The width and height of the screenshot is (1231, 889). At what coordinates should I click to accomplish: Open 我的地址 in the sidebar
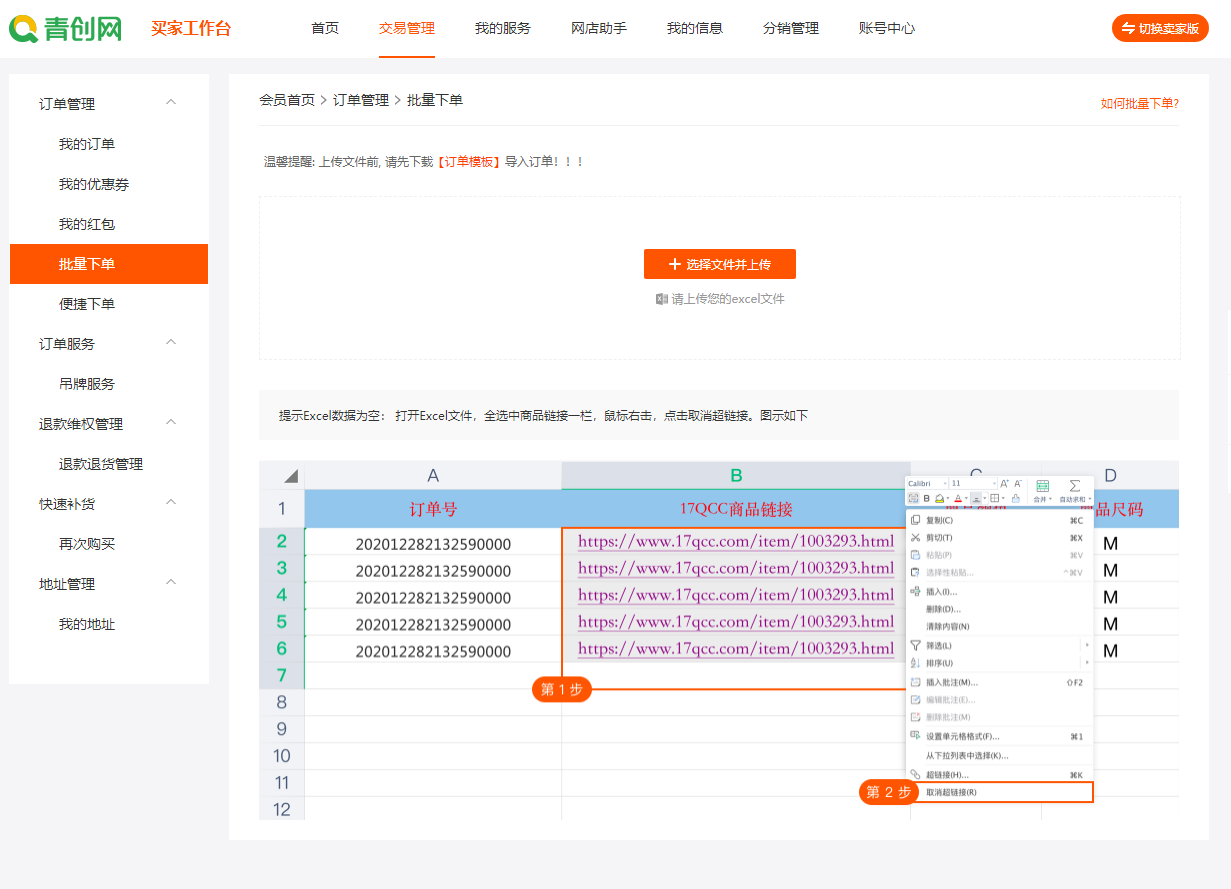87,624
